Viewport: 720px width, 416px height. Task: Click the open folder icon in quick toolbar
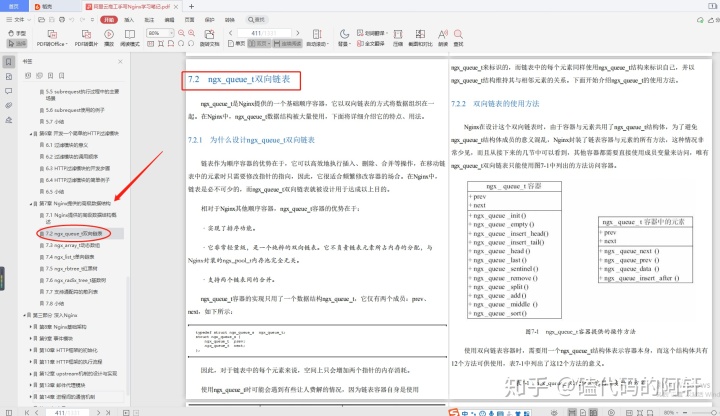click(41, 20)
